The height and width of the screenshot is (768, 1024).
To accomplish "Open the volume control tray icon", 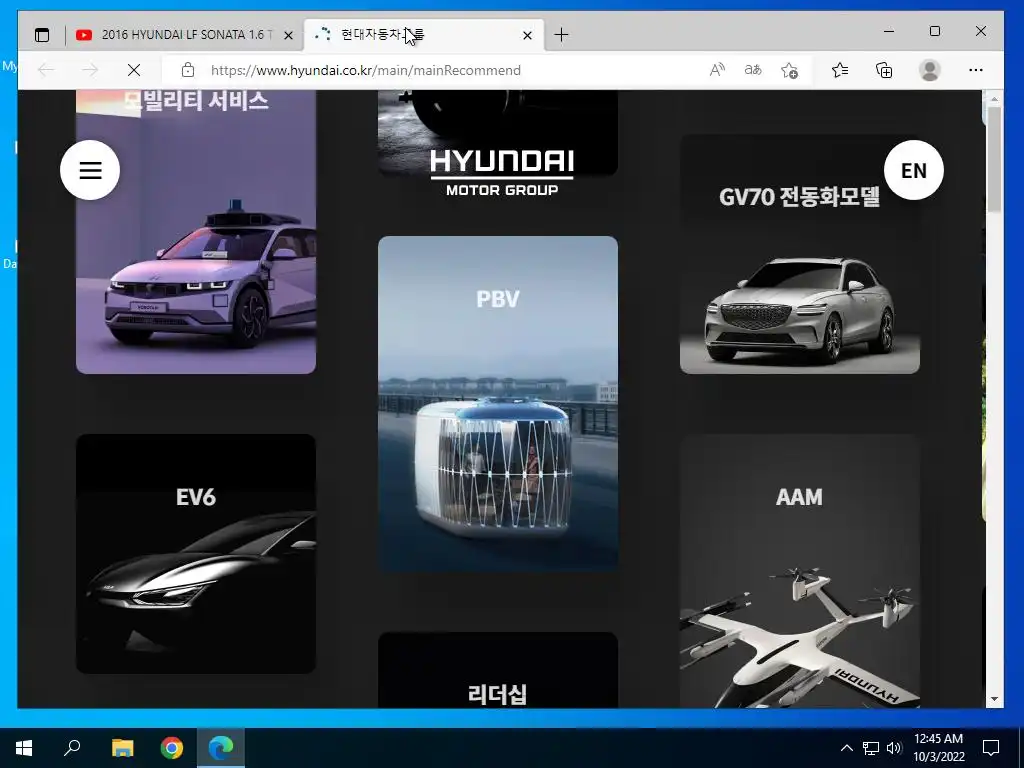I will [x=894, y=748].
